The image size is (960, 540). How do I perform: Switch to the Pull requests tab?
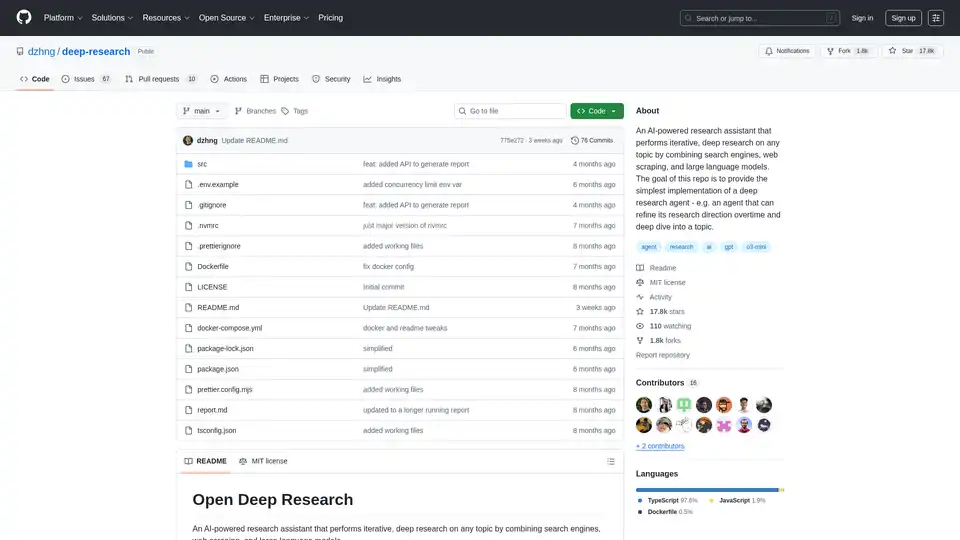[x=160, y=79]
